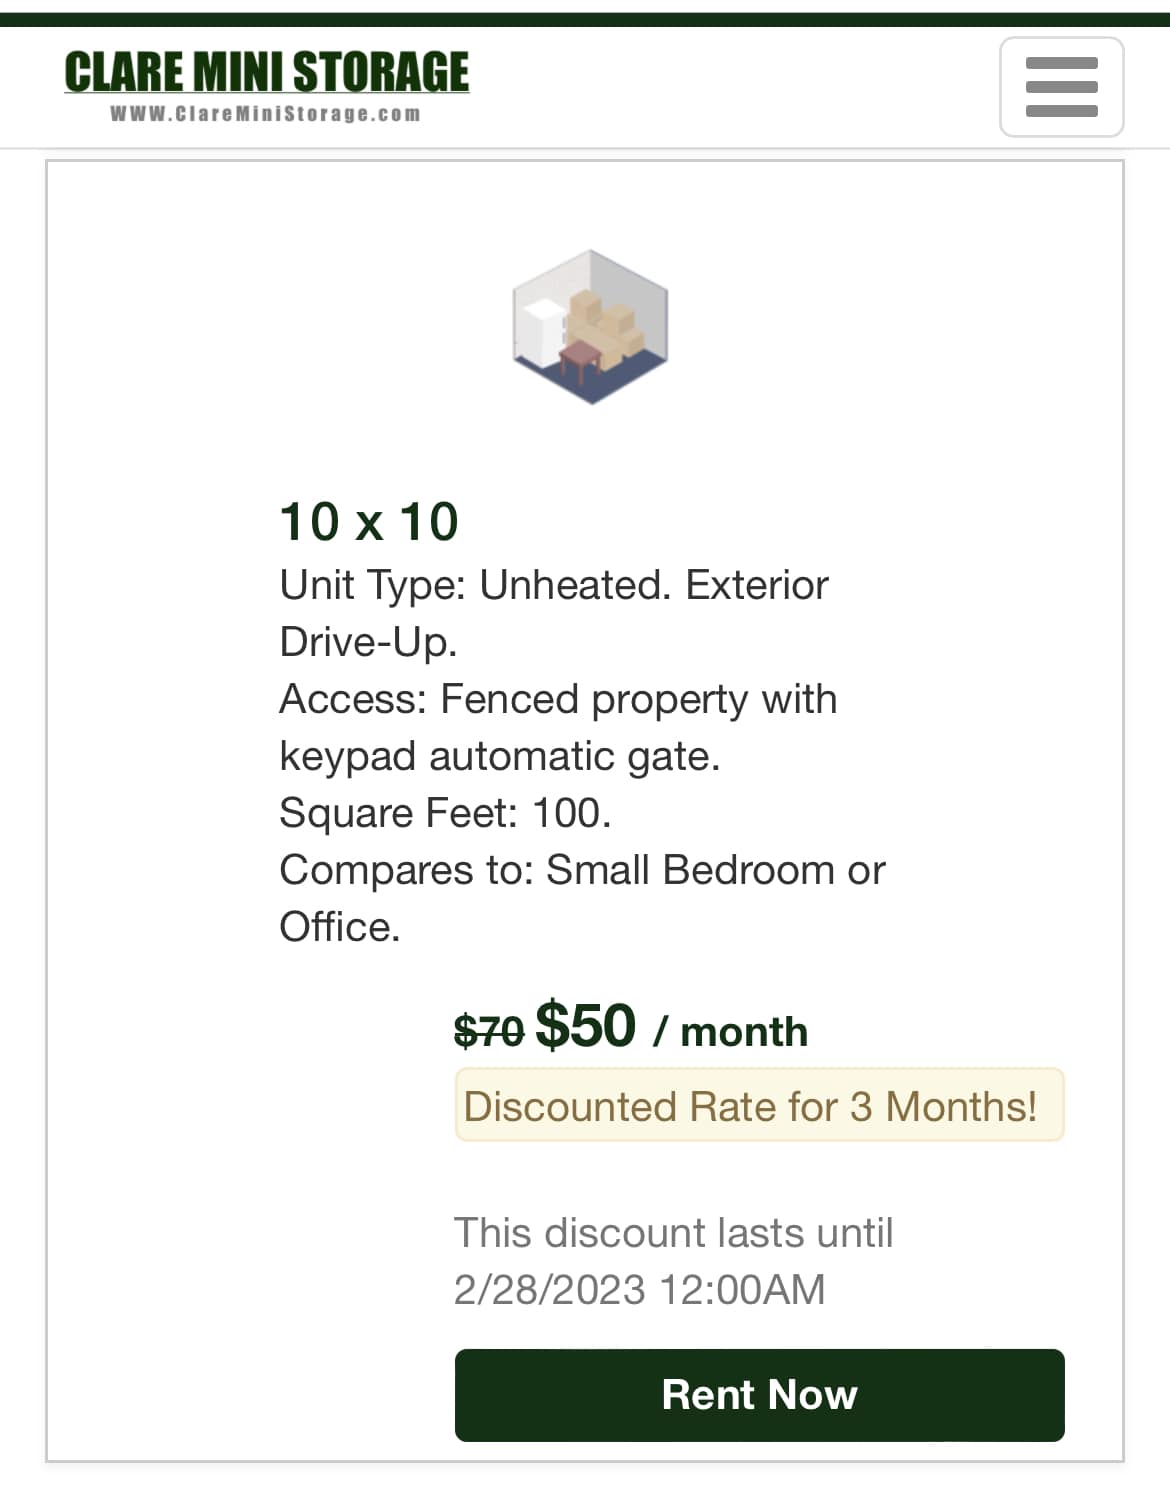Image resolution: width=1170 pixels, height=1487 pixels.
Task: Select the 10 x 10 unit heading
Action: coord(369,522)
